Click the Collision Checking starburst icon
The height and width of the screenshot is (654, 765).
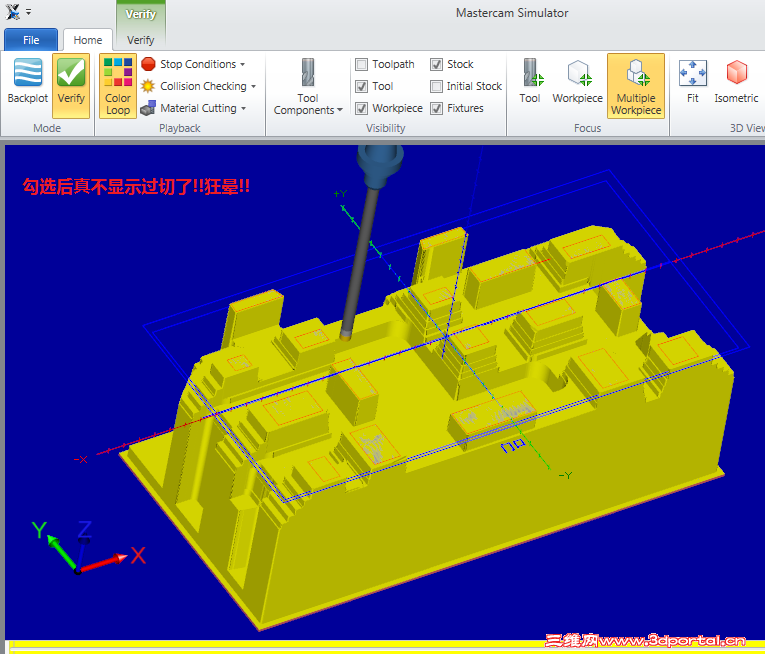point(148,86)
